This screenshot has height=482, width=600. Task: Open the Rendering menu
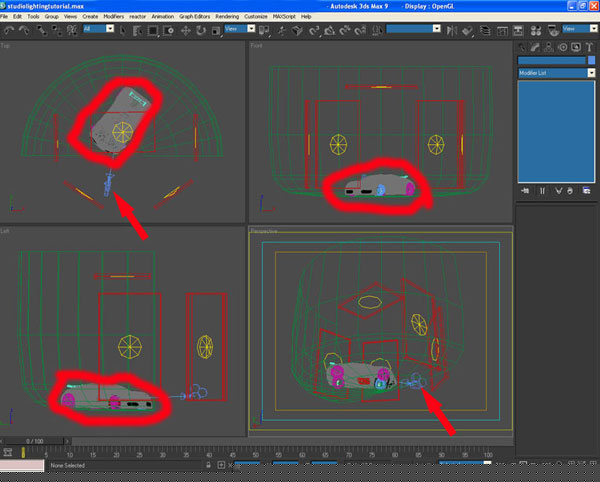(227, 16)
